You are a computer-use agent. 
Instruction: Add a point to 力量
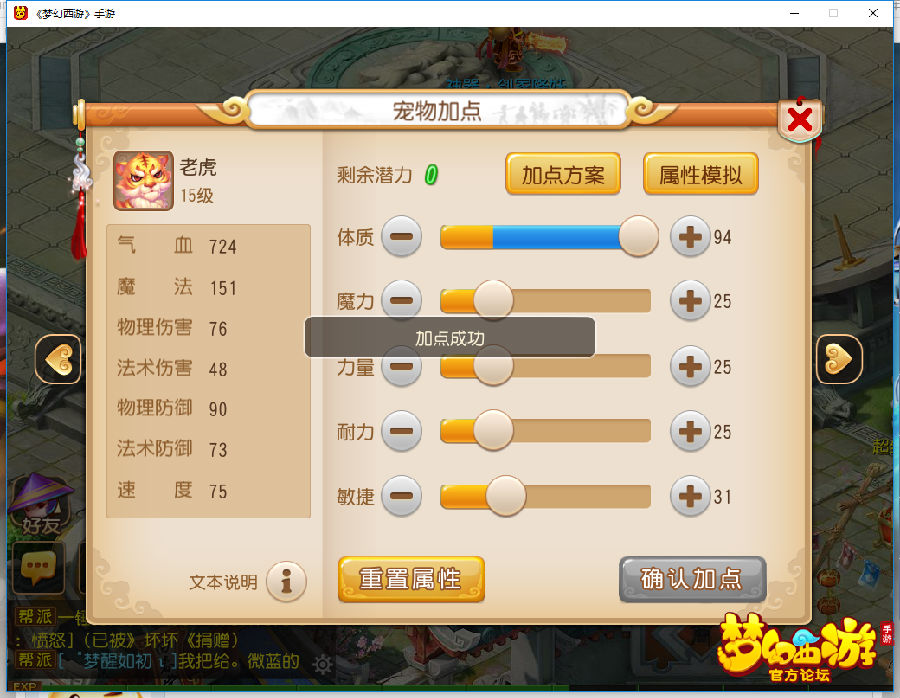(690, 366)
